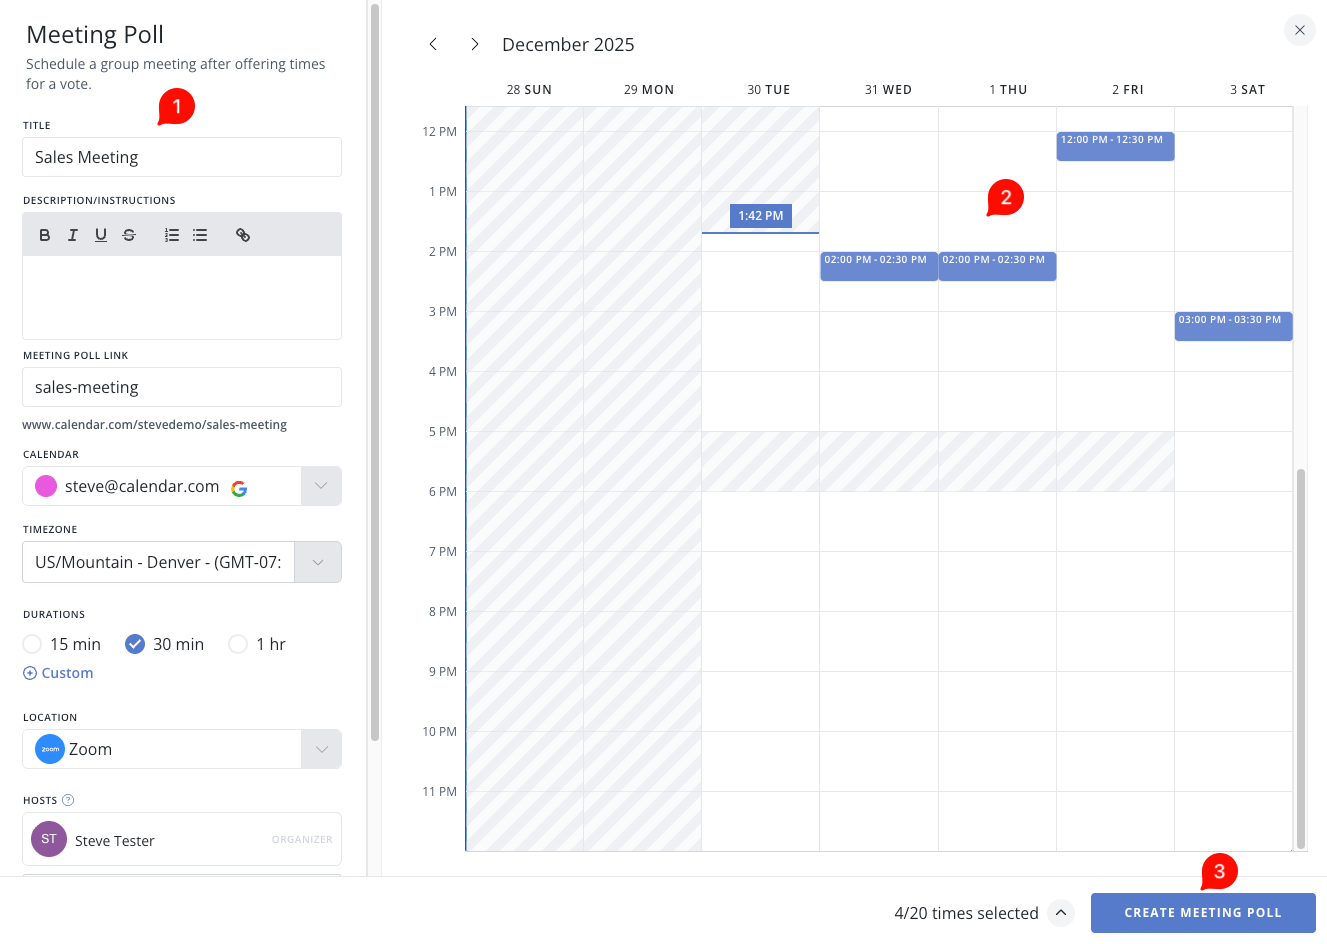Click the Hosts help question icon
The width and height of the screenshot is (1327, 944).
[68, 800]
